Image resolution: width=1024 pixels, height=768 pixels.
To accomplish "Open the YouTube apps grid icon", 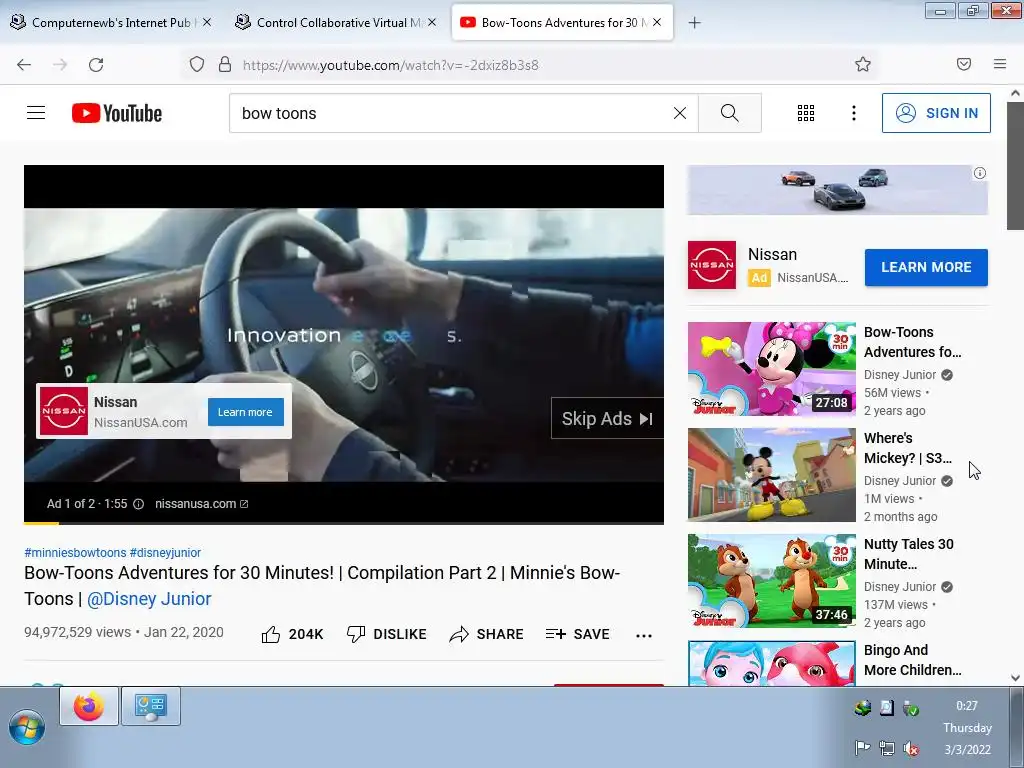I will click(806, 113).
